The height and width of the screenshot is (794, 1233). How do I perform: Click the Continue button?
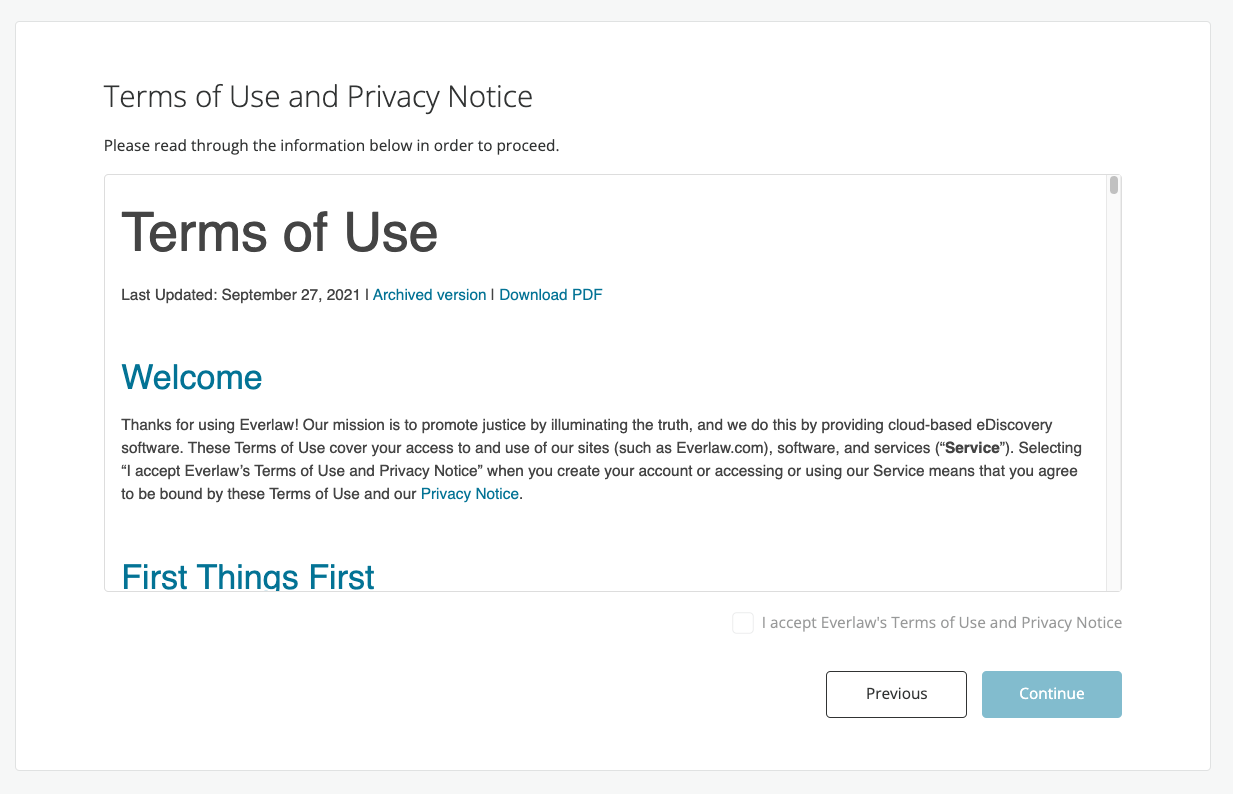click(x=1051, y=694)
